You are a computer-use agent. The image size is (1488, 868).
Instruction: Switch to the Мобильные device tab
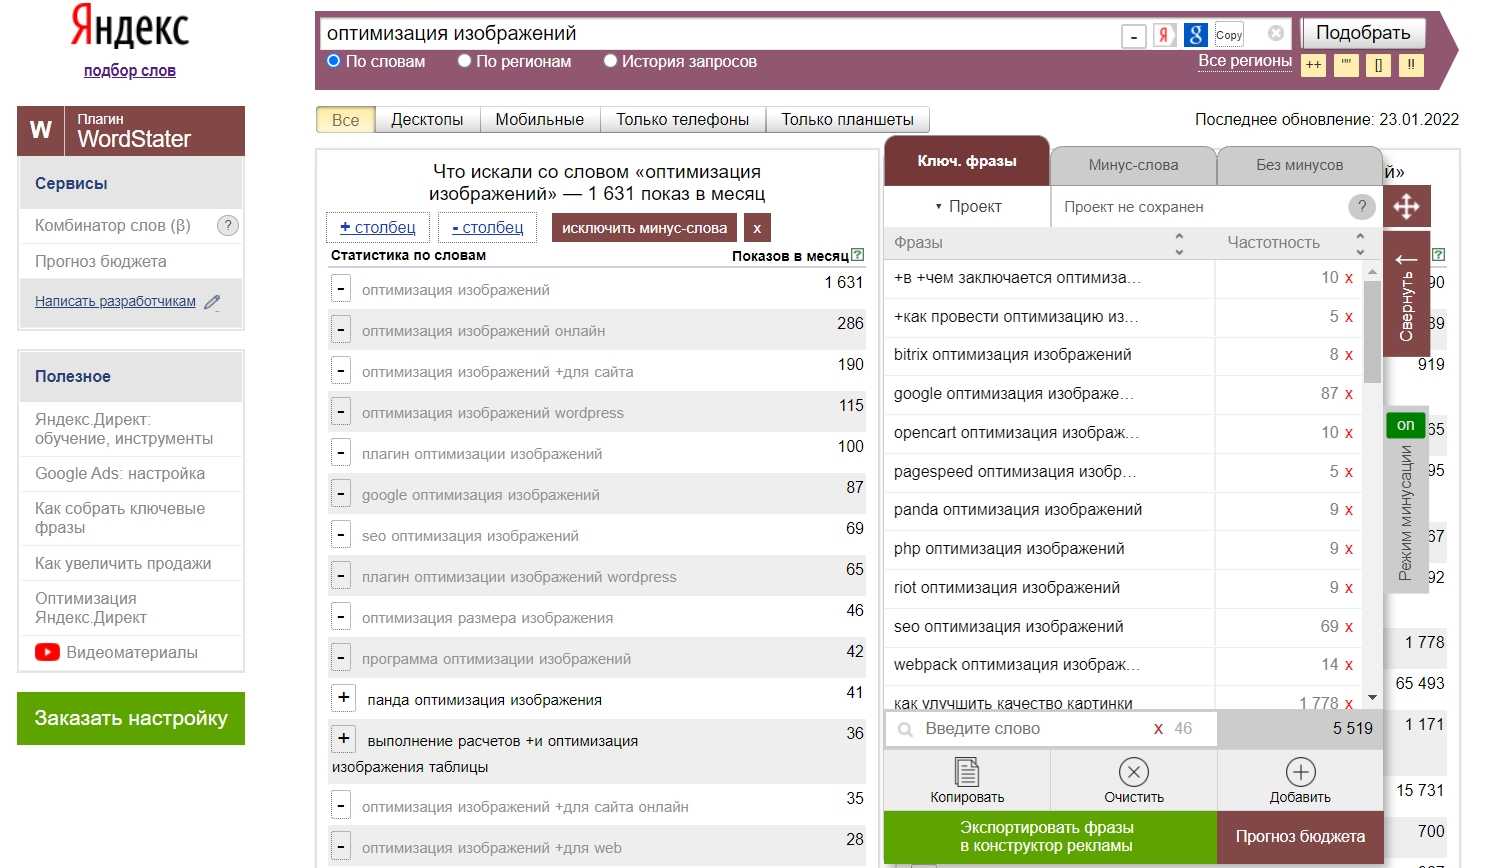coord(539,120)
